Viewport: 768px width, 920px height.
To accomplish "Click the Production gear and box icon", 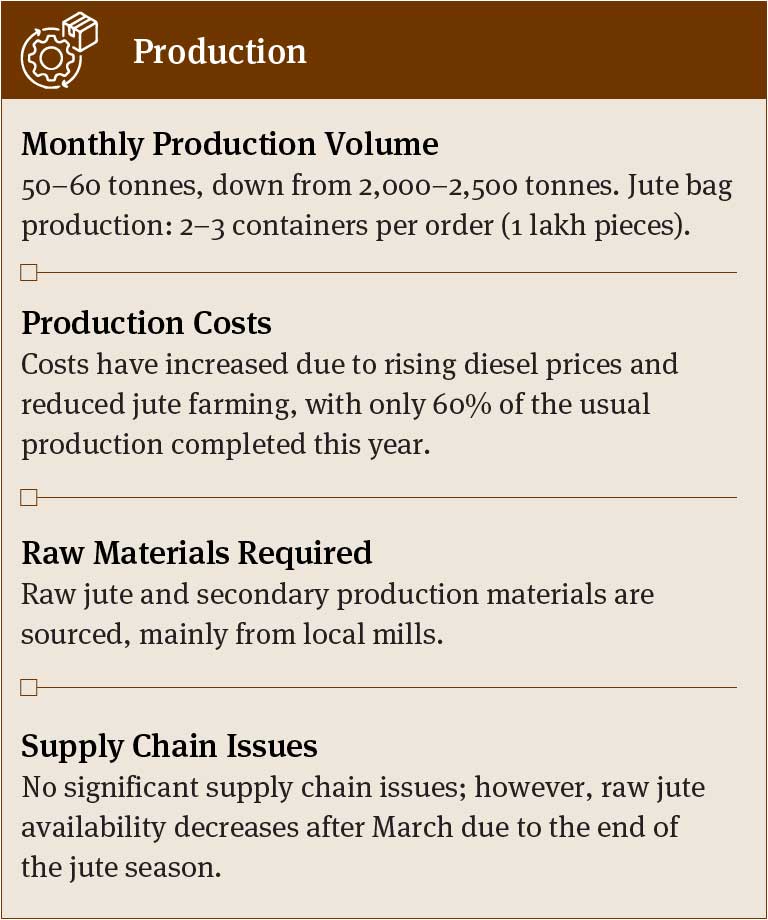I will click(61, 49).
